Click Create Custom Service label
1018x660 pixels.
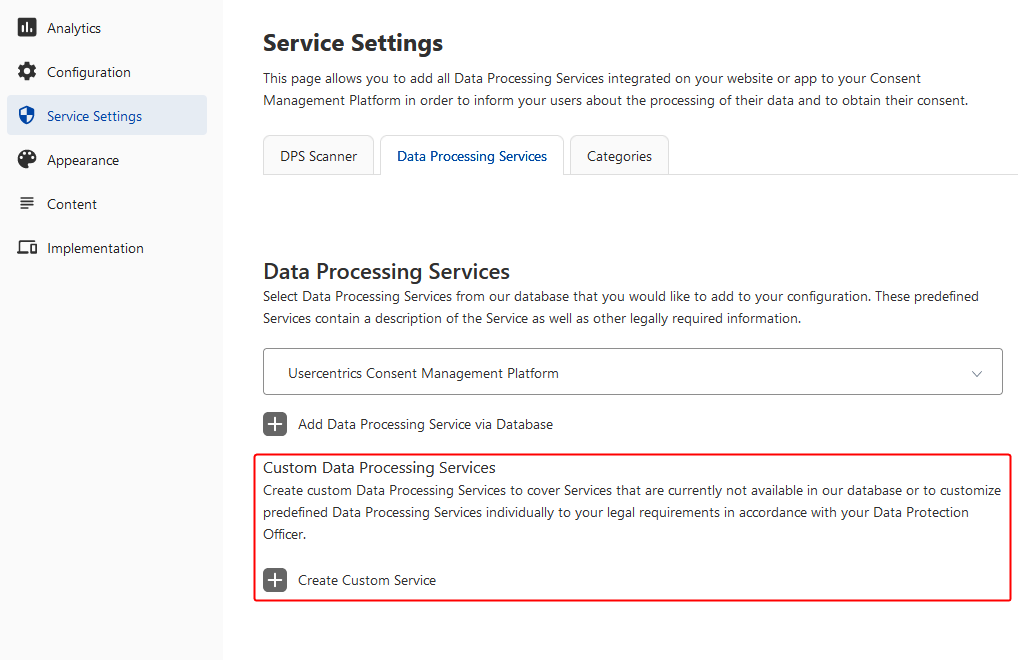(x=367, y=580)
